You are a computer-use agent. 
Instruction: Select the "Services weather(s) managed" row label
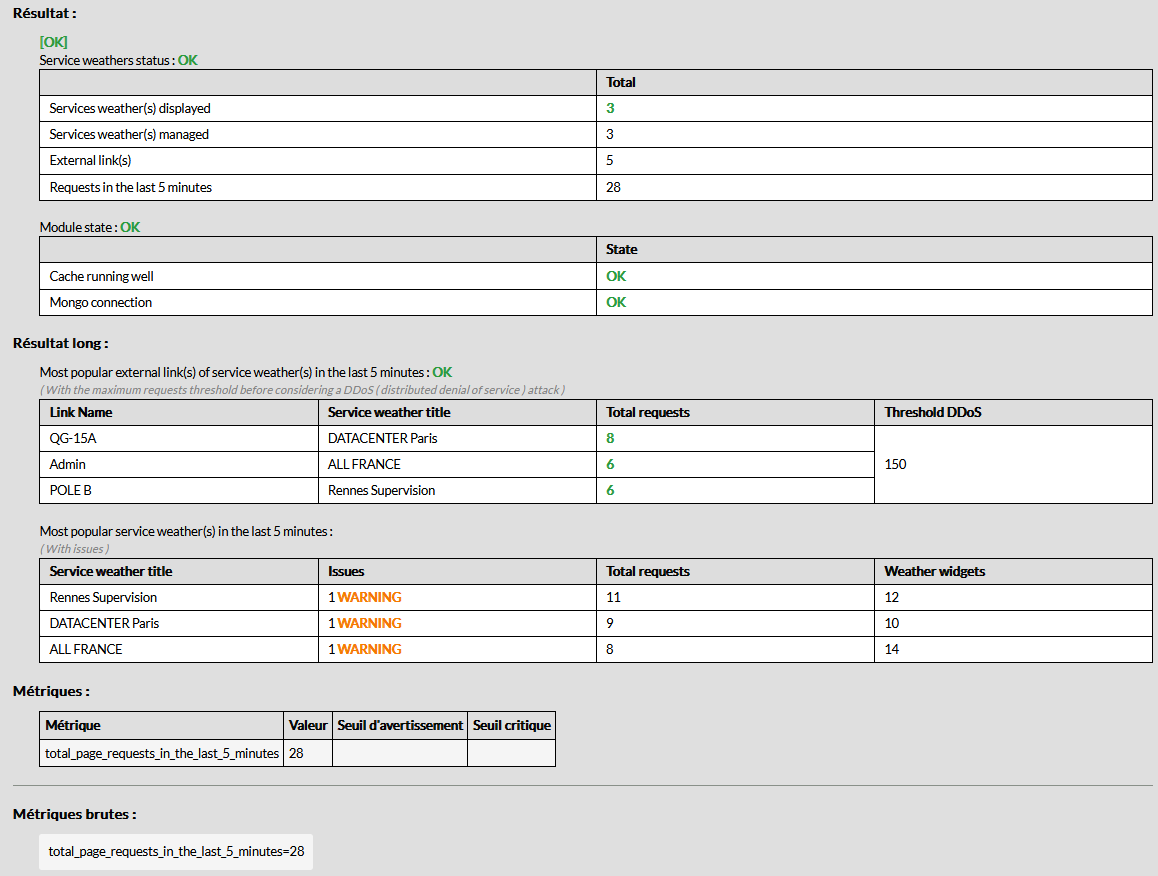(x=129, y=134)
